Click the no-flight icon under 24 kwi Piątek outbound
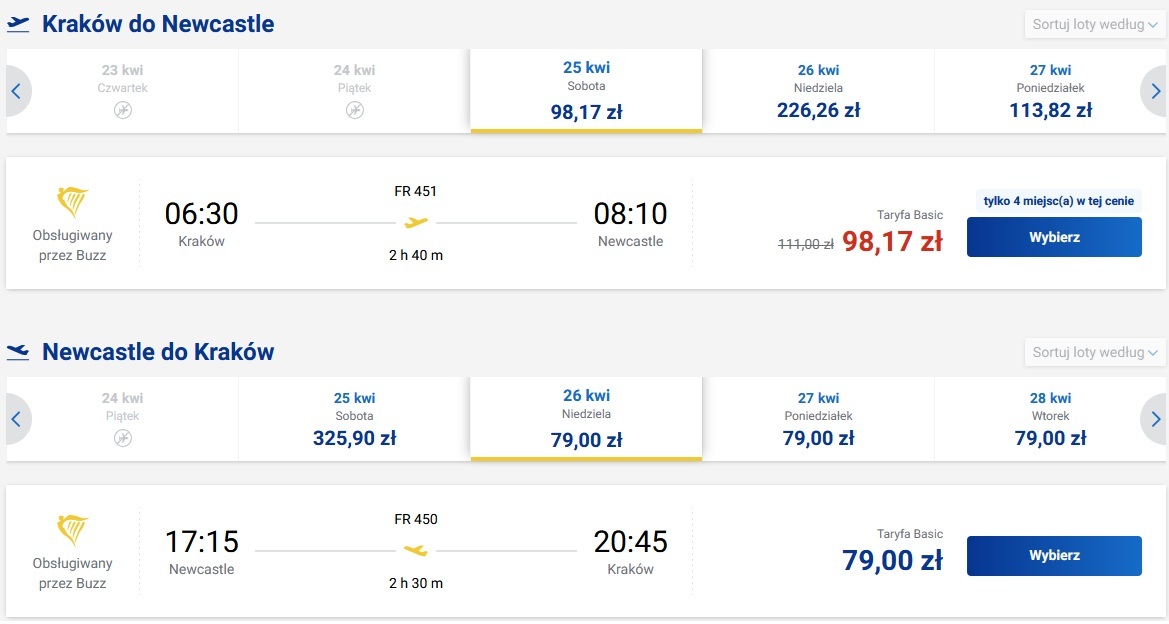 pos(355,110)
